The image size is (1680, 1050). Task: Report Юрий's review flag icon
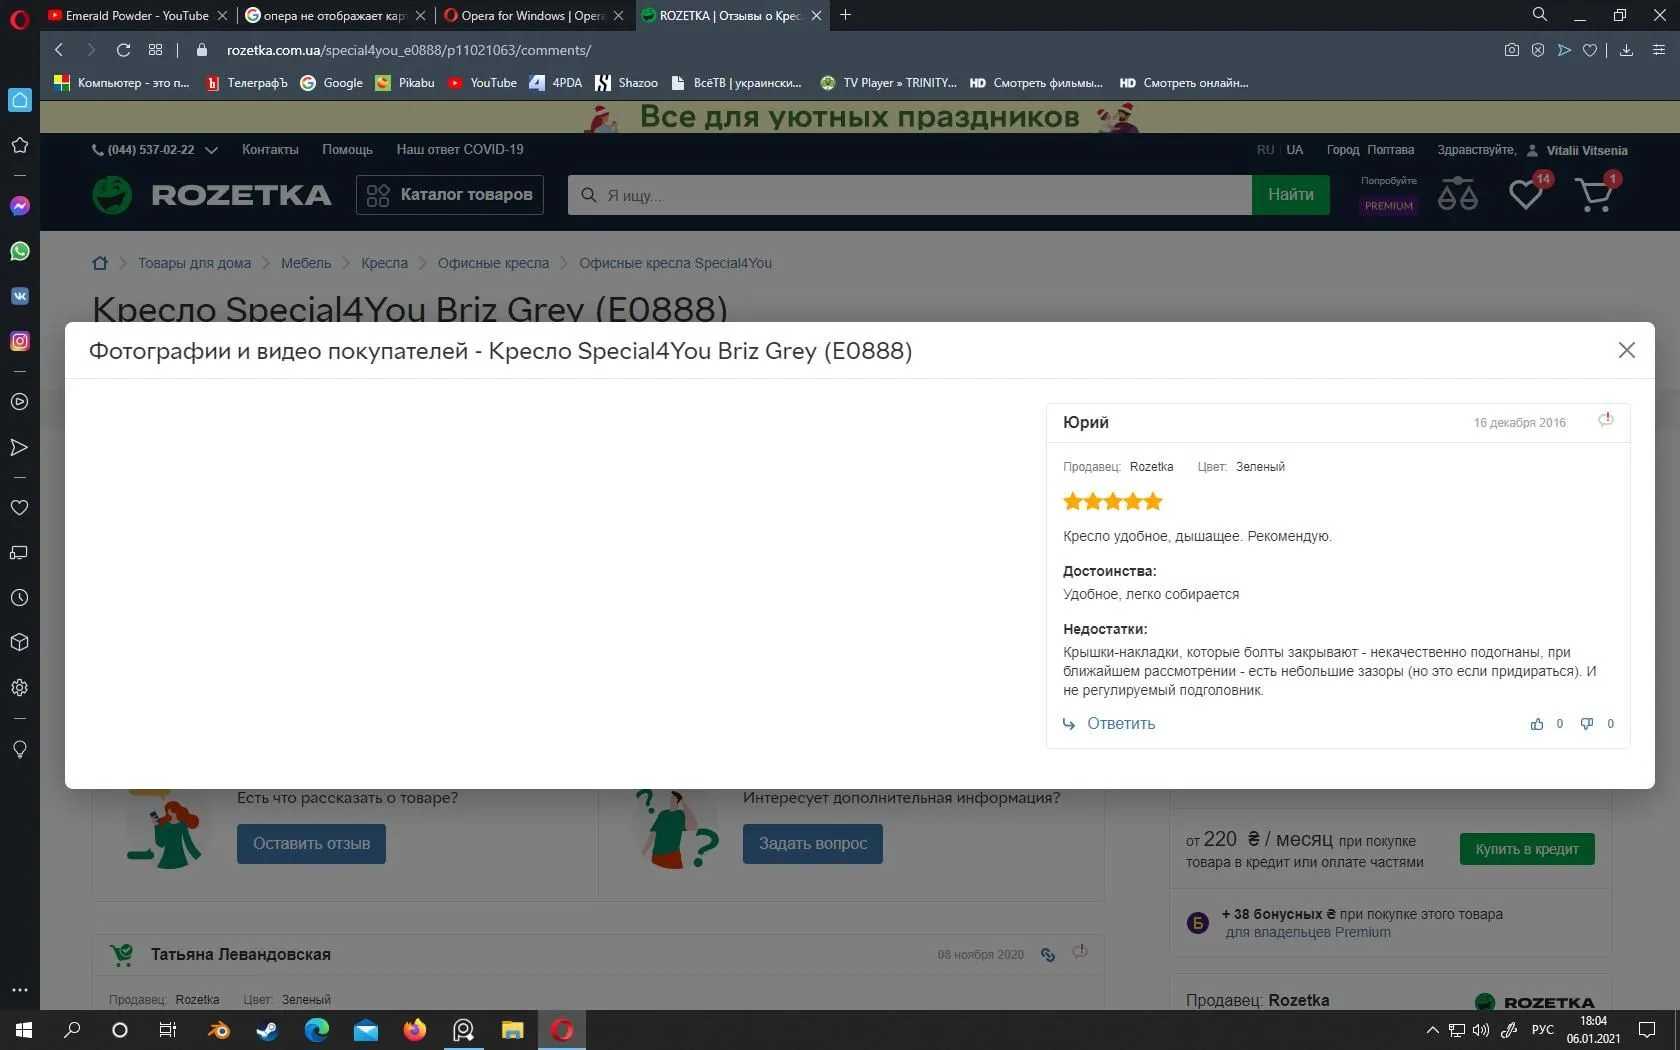[1606, 420]
